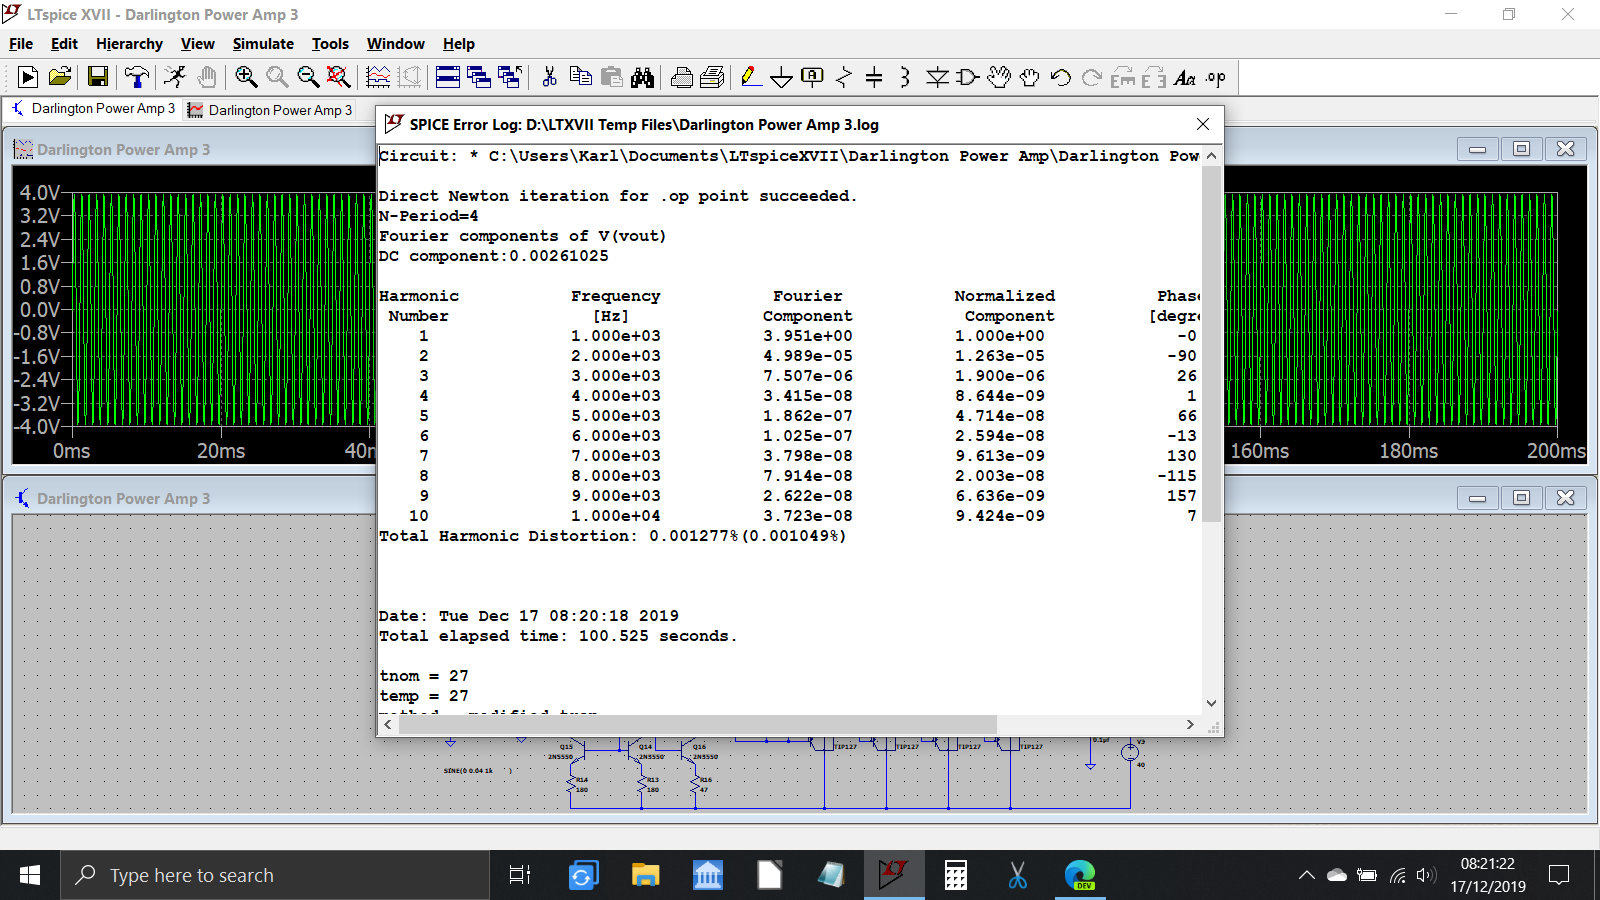
Task: Open the Control Panel hammer icon
Action: click(x=137, y=77)
